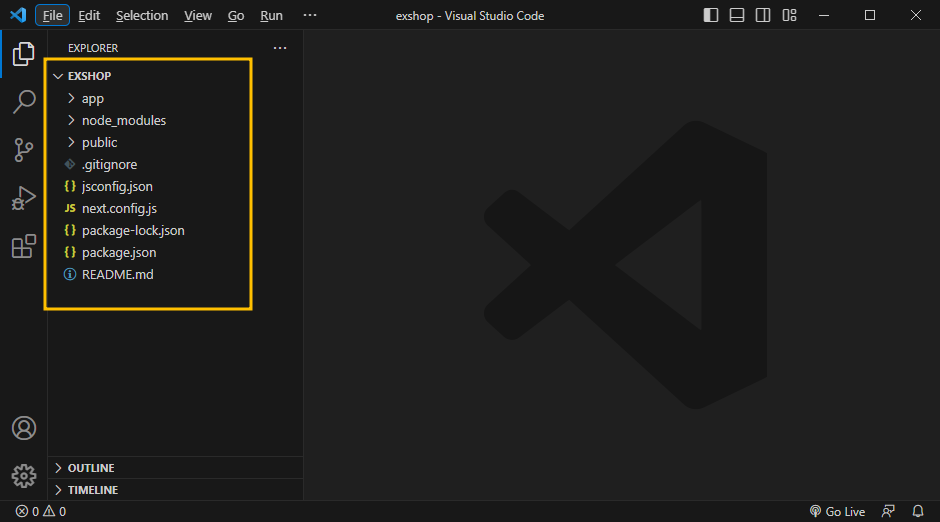Open the next.config.js file
This screenshot has height=522, width=940.
(175, 209)
